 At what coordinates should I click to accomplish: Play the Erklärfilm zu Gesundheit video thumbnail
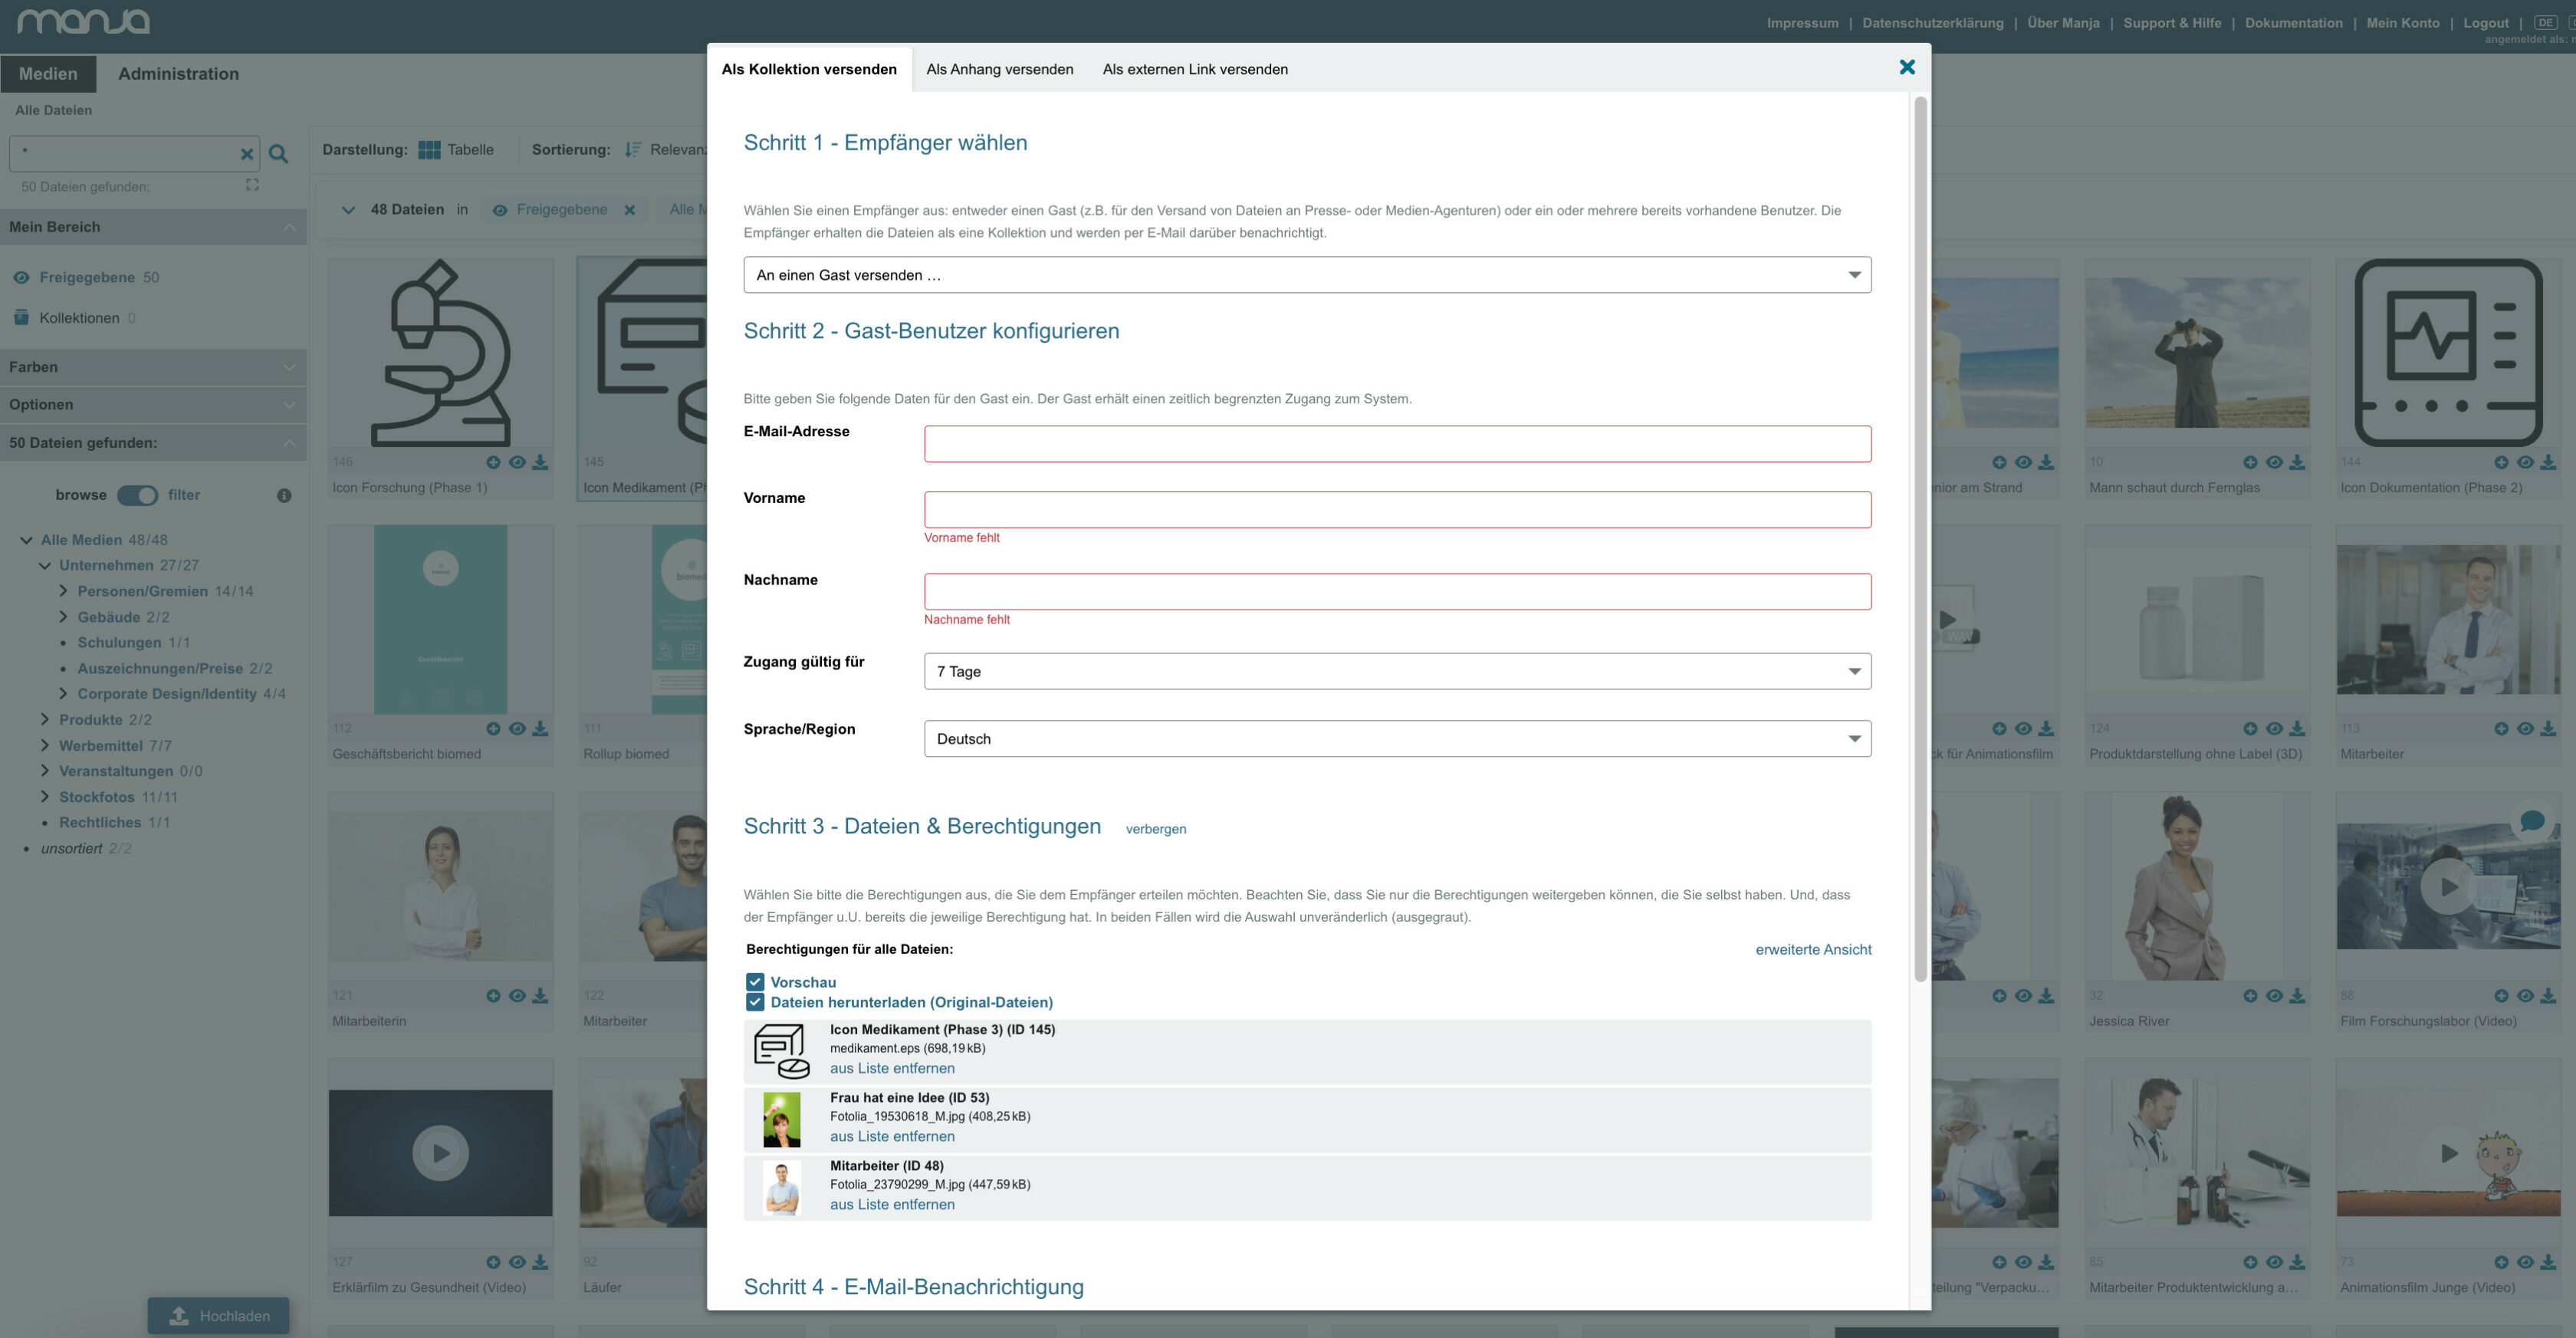pyautogui.click(x=440, y=1153)
